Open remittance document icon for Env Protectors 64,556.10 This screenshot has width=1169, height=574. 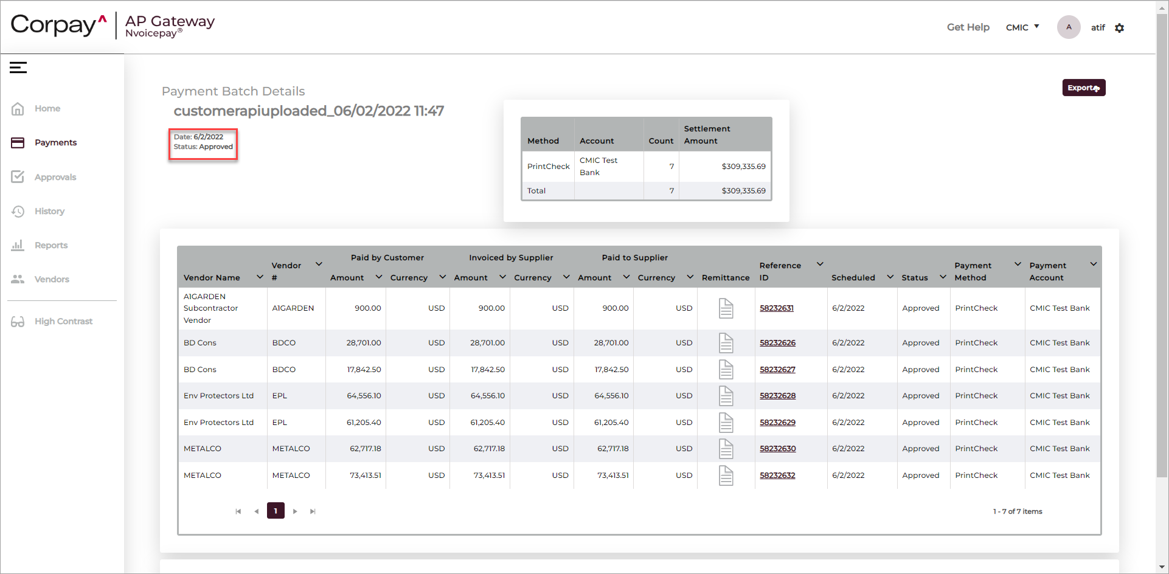coord(726,396)
